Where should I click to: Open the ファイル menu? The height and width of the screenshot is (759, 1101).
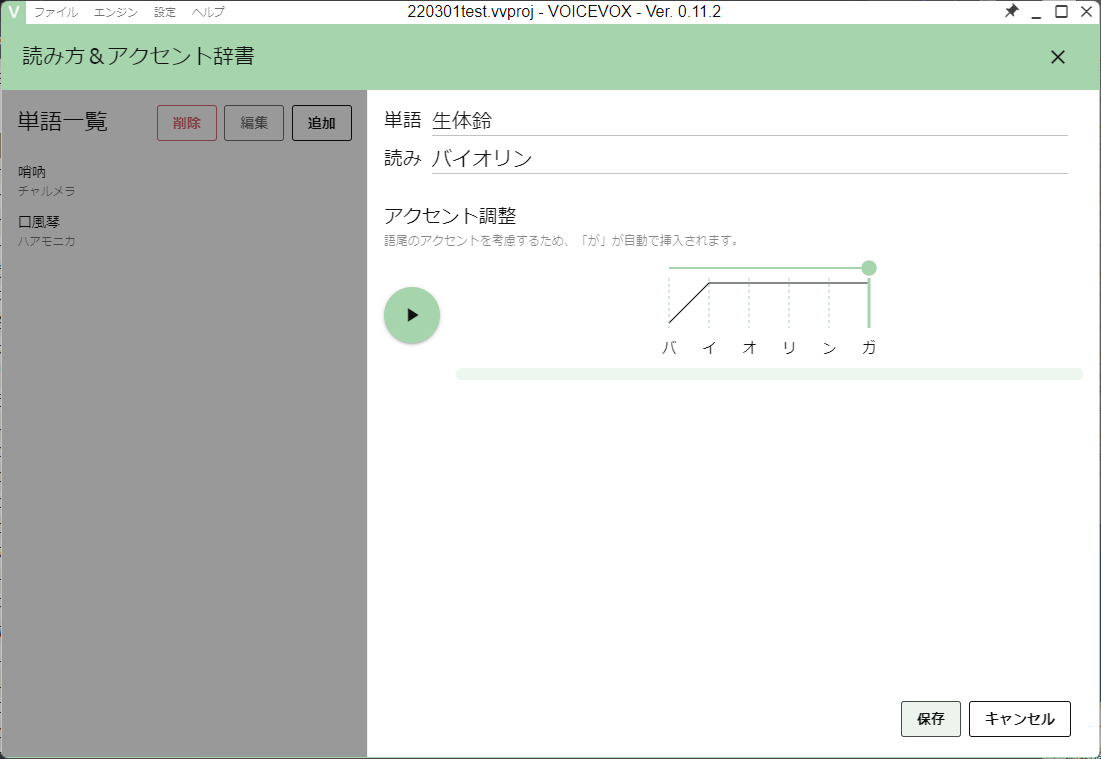pyautogui.click(x=58, y=12)
